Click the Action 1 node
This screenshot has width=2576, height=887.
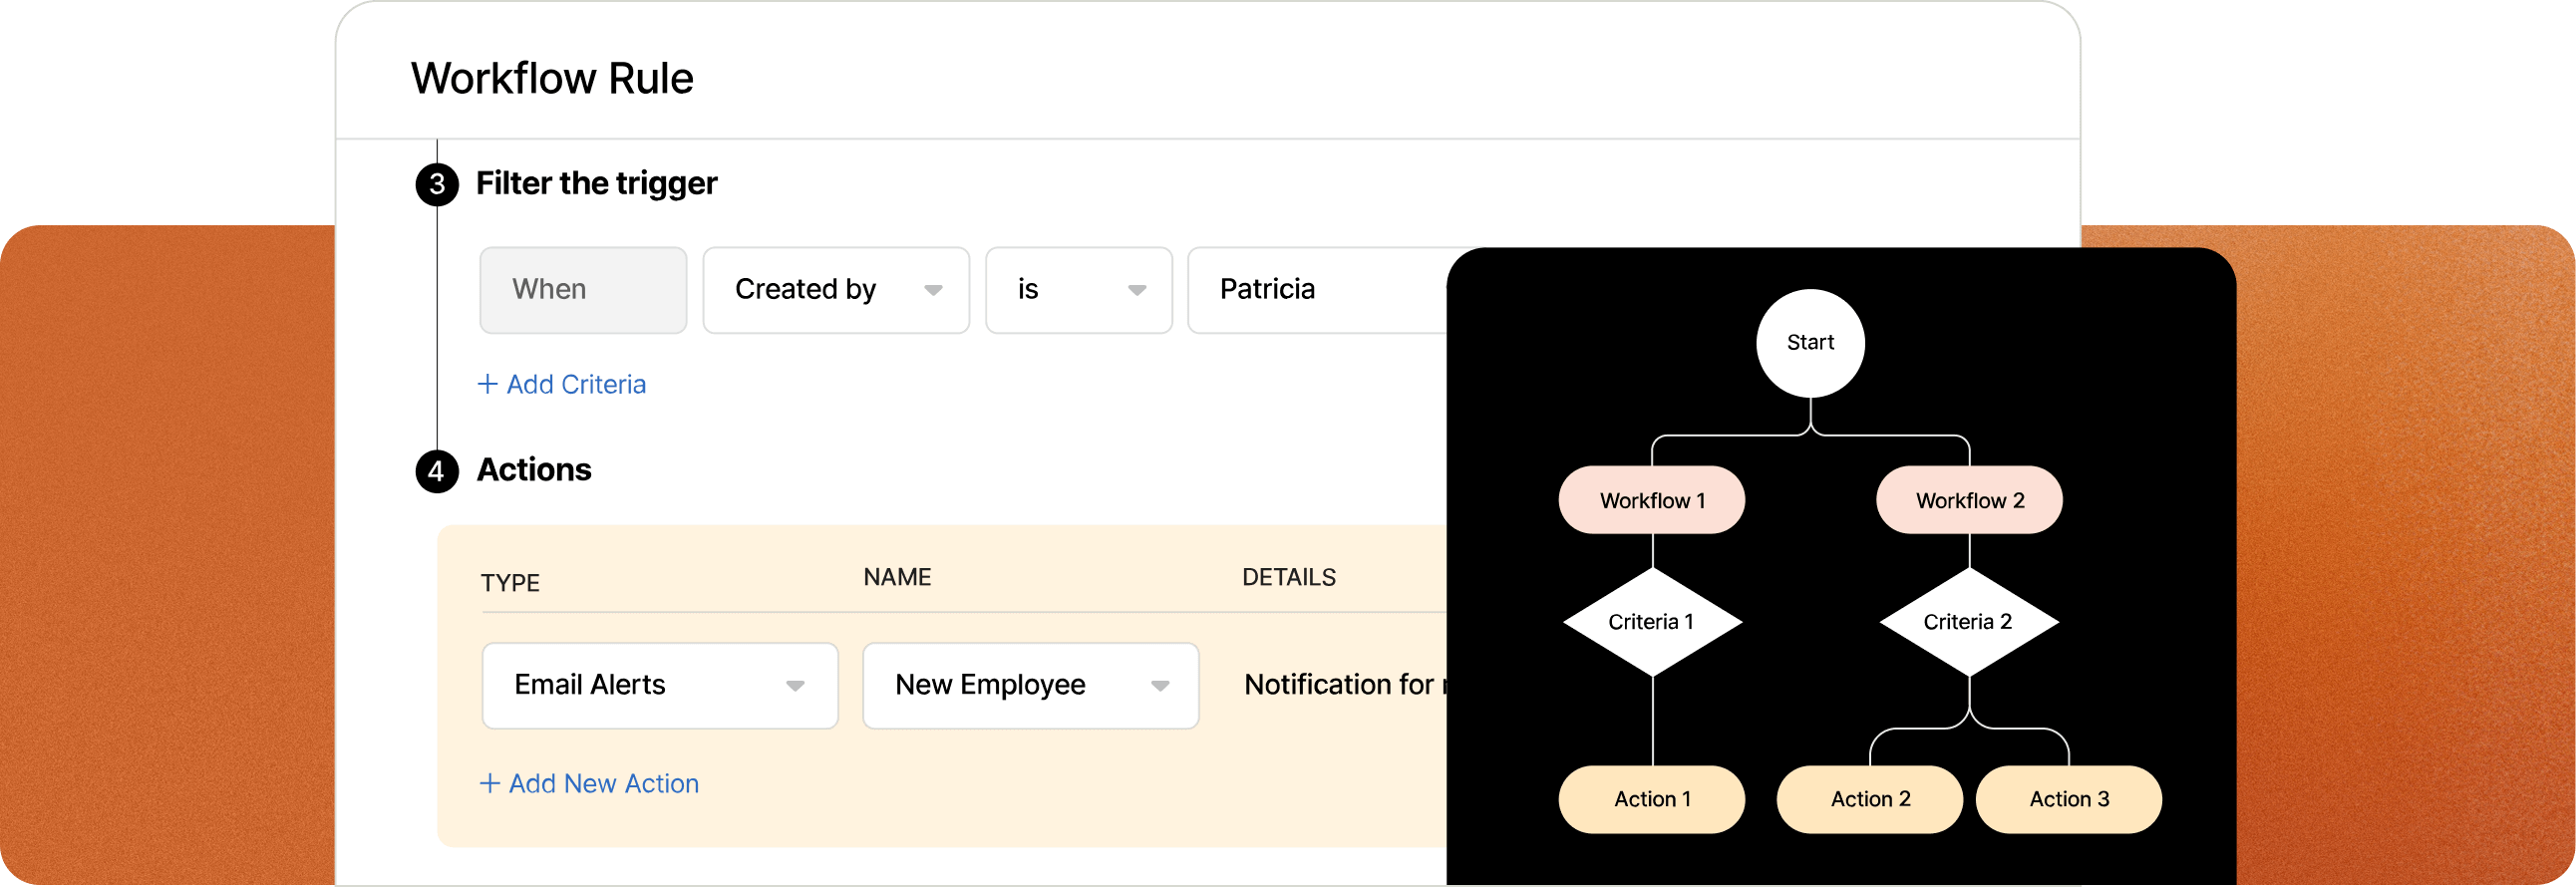tap(1652, 799)
